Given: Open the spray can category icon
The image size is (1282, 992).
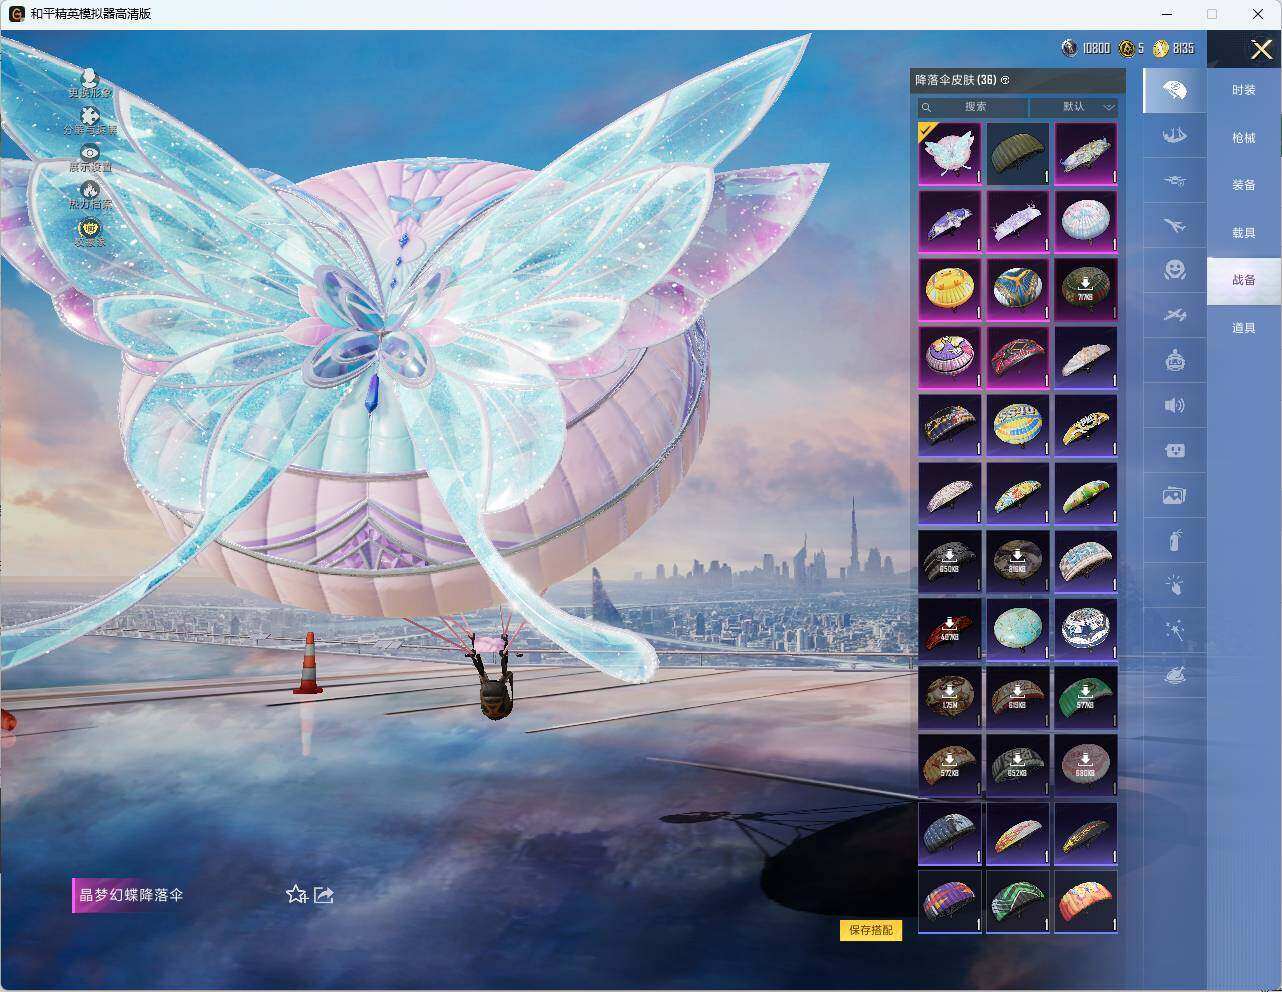Looking at the screenshot, I should tap(1174, 540).
